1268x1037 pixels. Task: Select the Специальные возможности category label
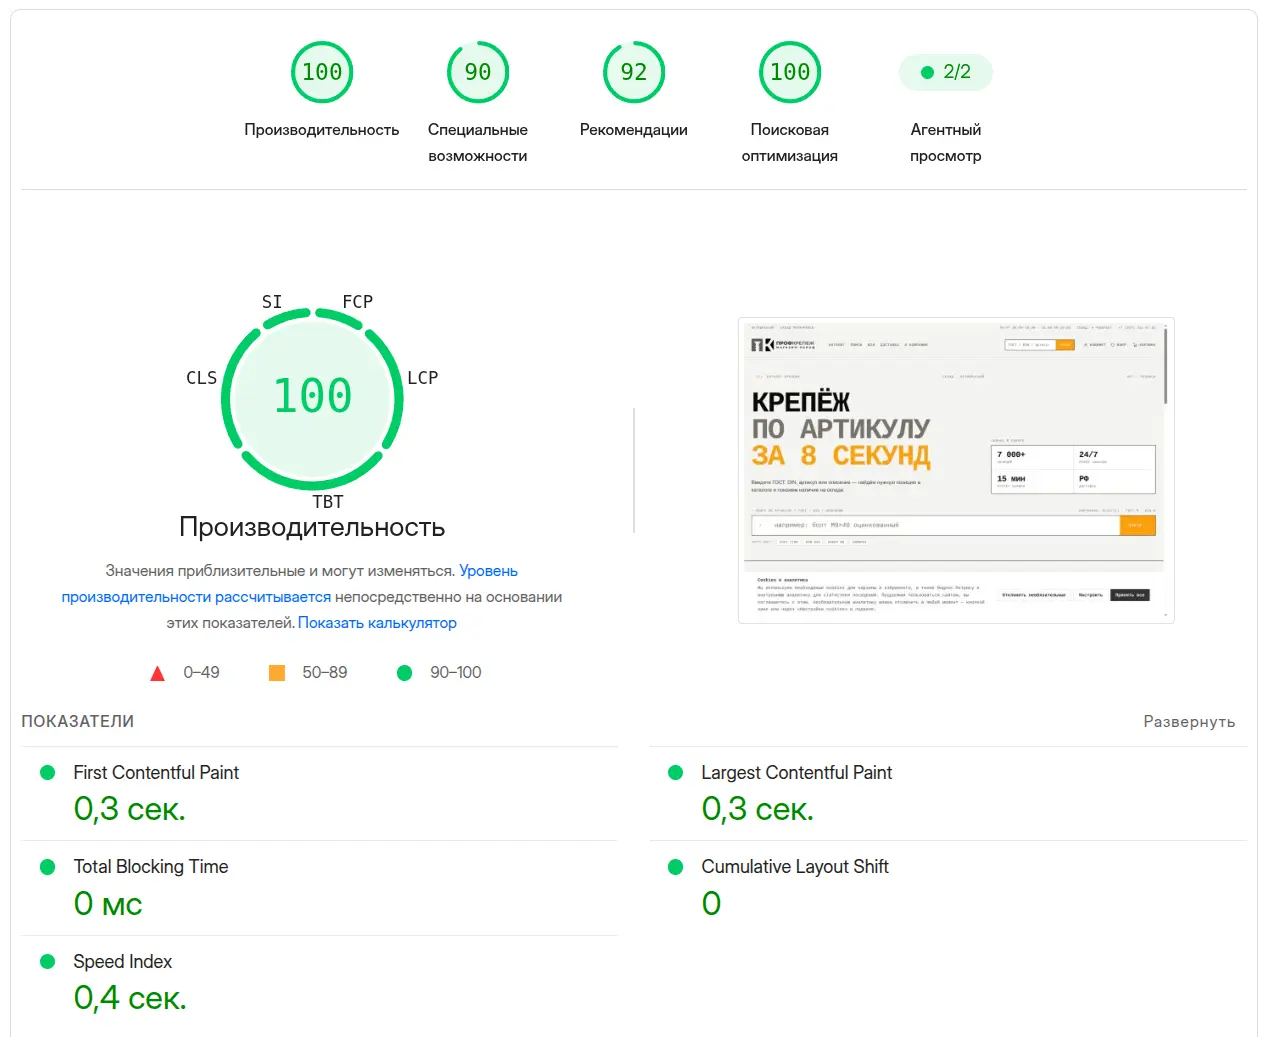tap(478, 143)
